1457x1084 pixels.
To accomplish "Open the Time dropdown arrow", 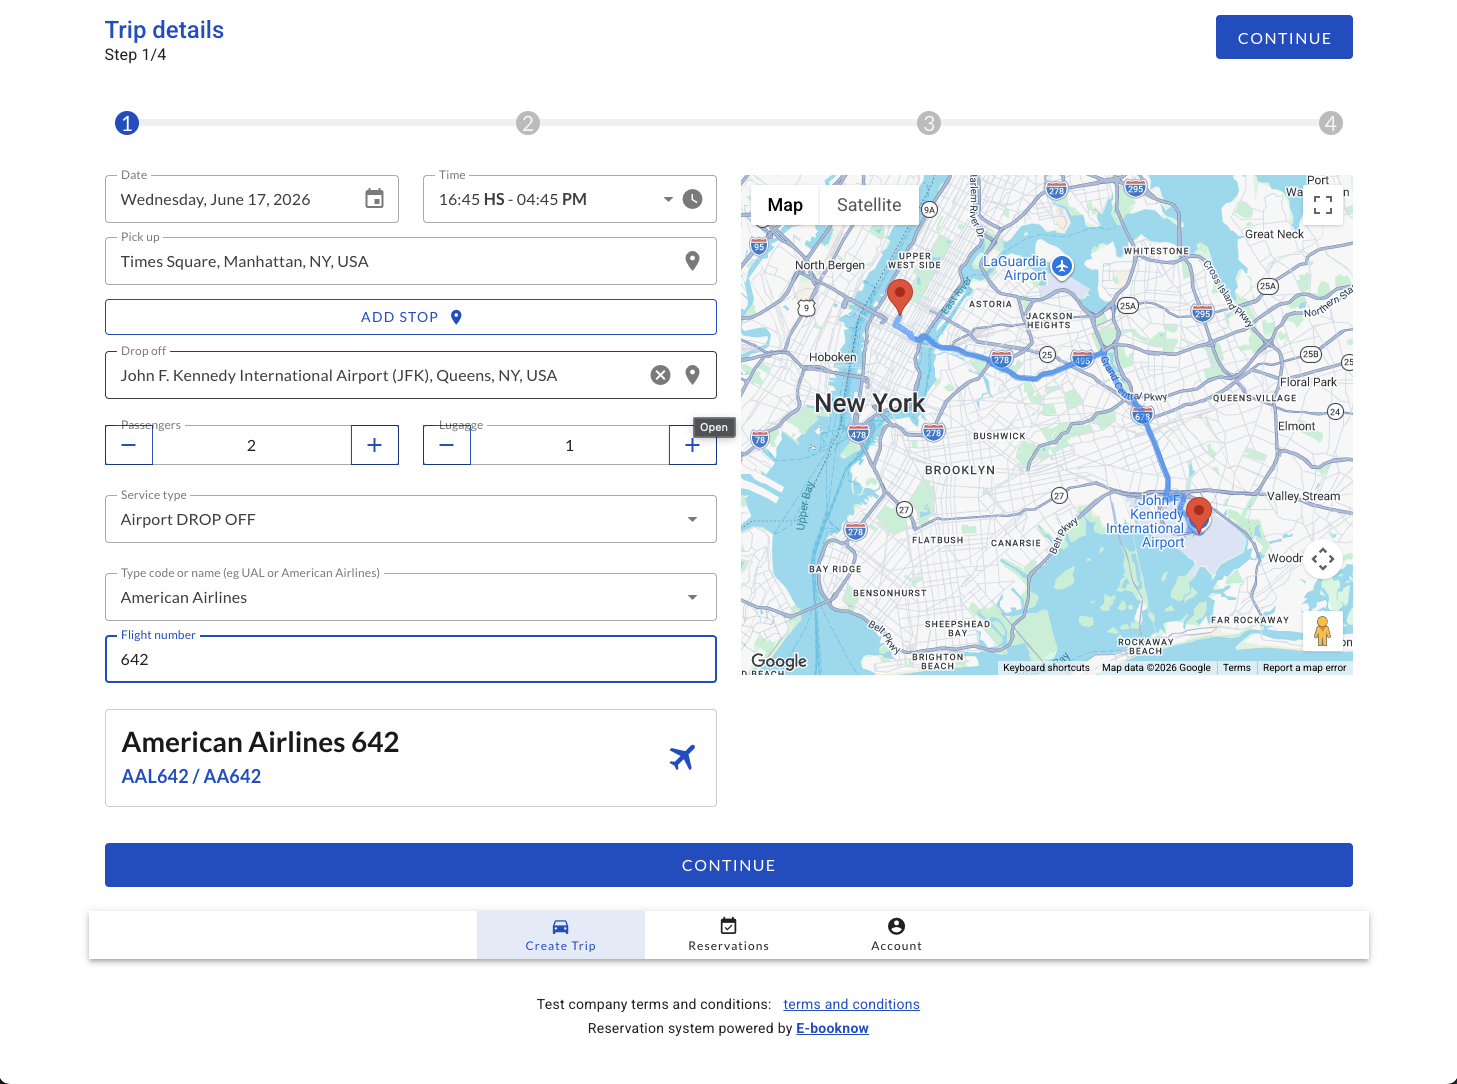I will 668,199.
